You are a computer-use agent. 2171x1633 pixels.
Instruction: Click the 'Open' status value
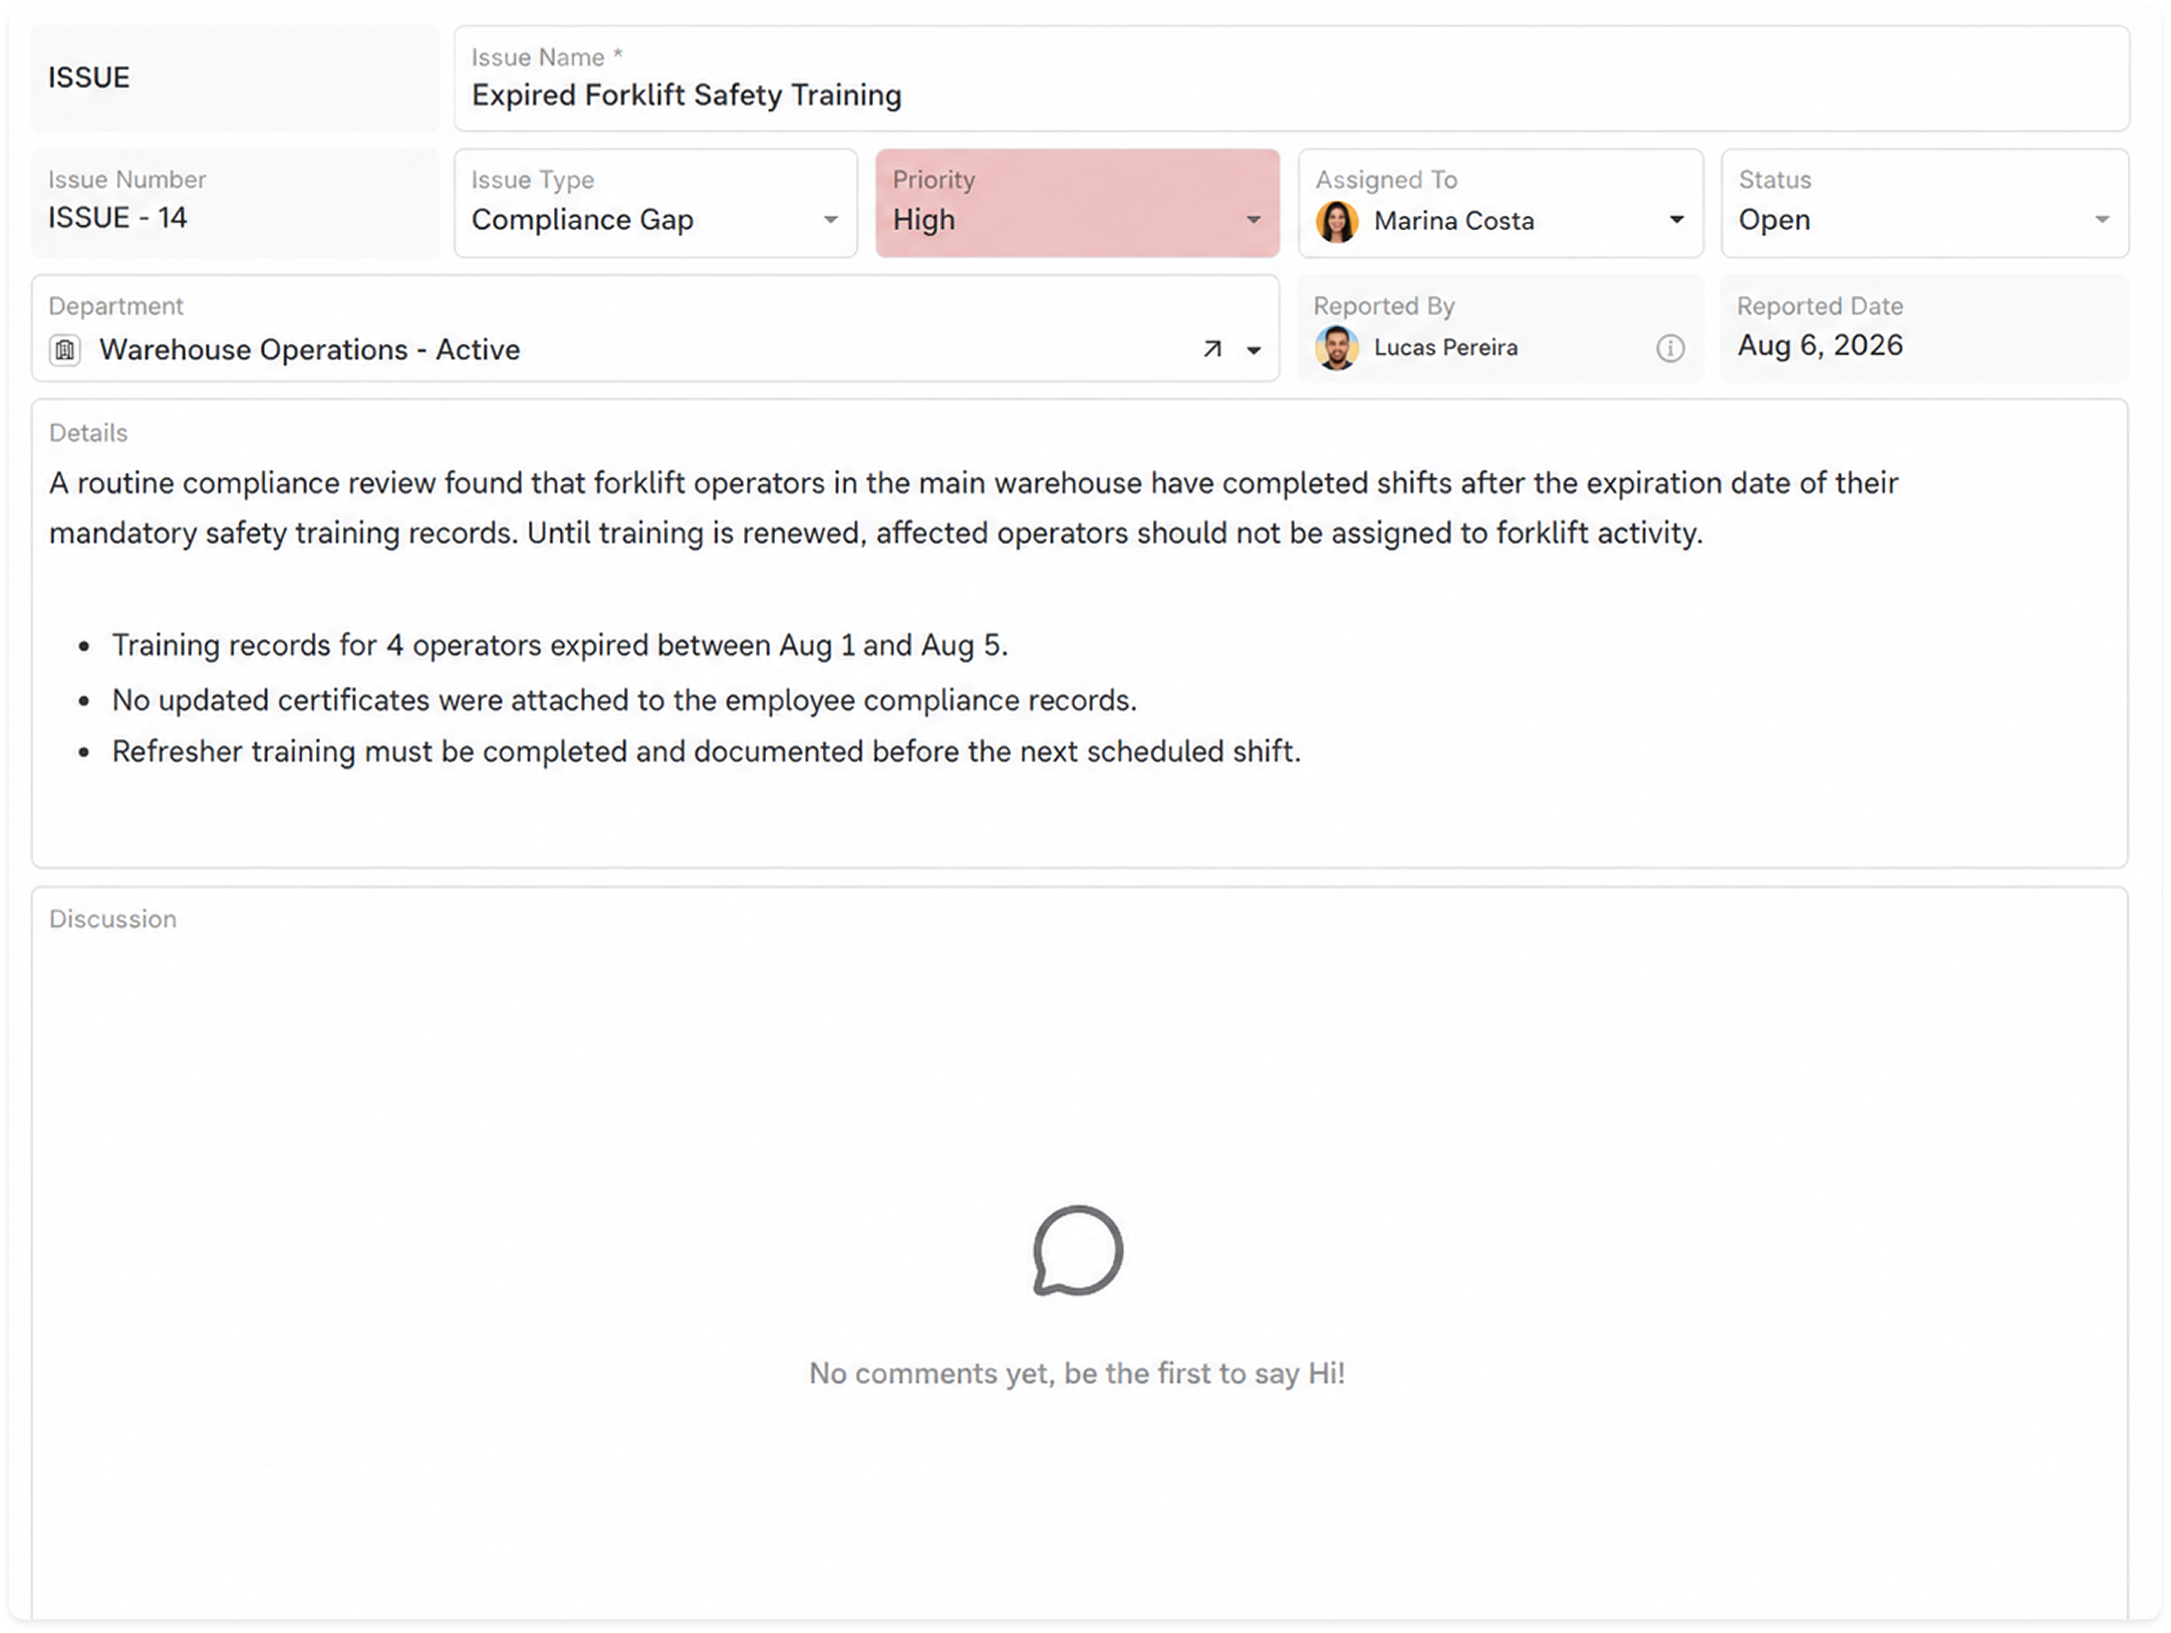click(1774, 220)
